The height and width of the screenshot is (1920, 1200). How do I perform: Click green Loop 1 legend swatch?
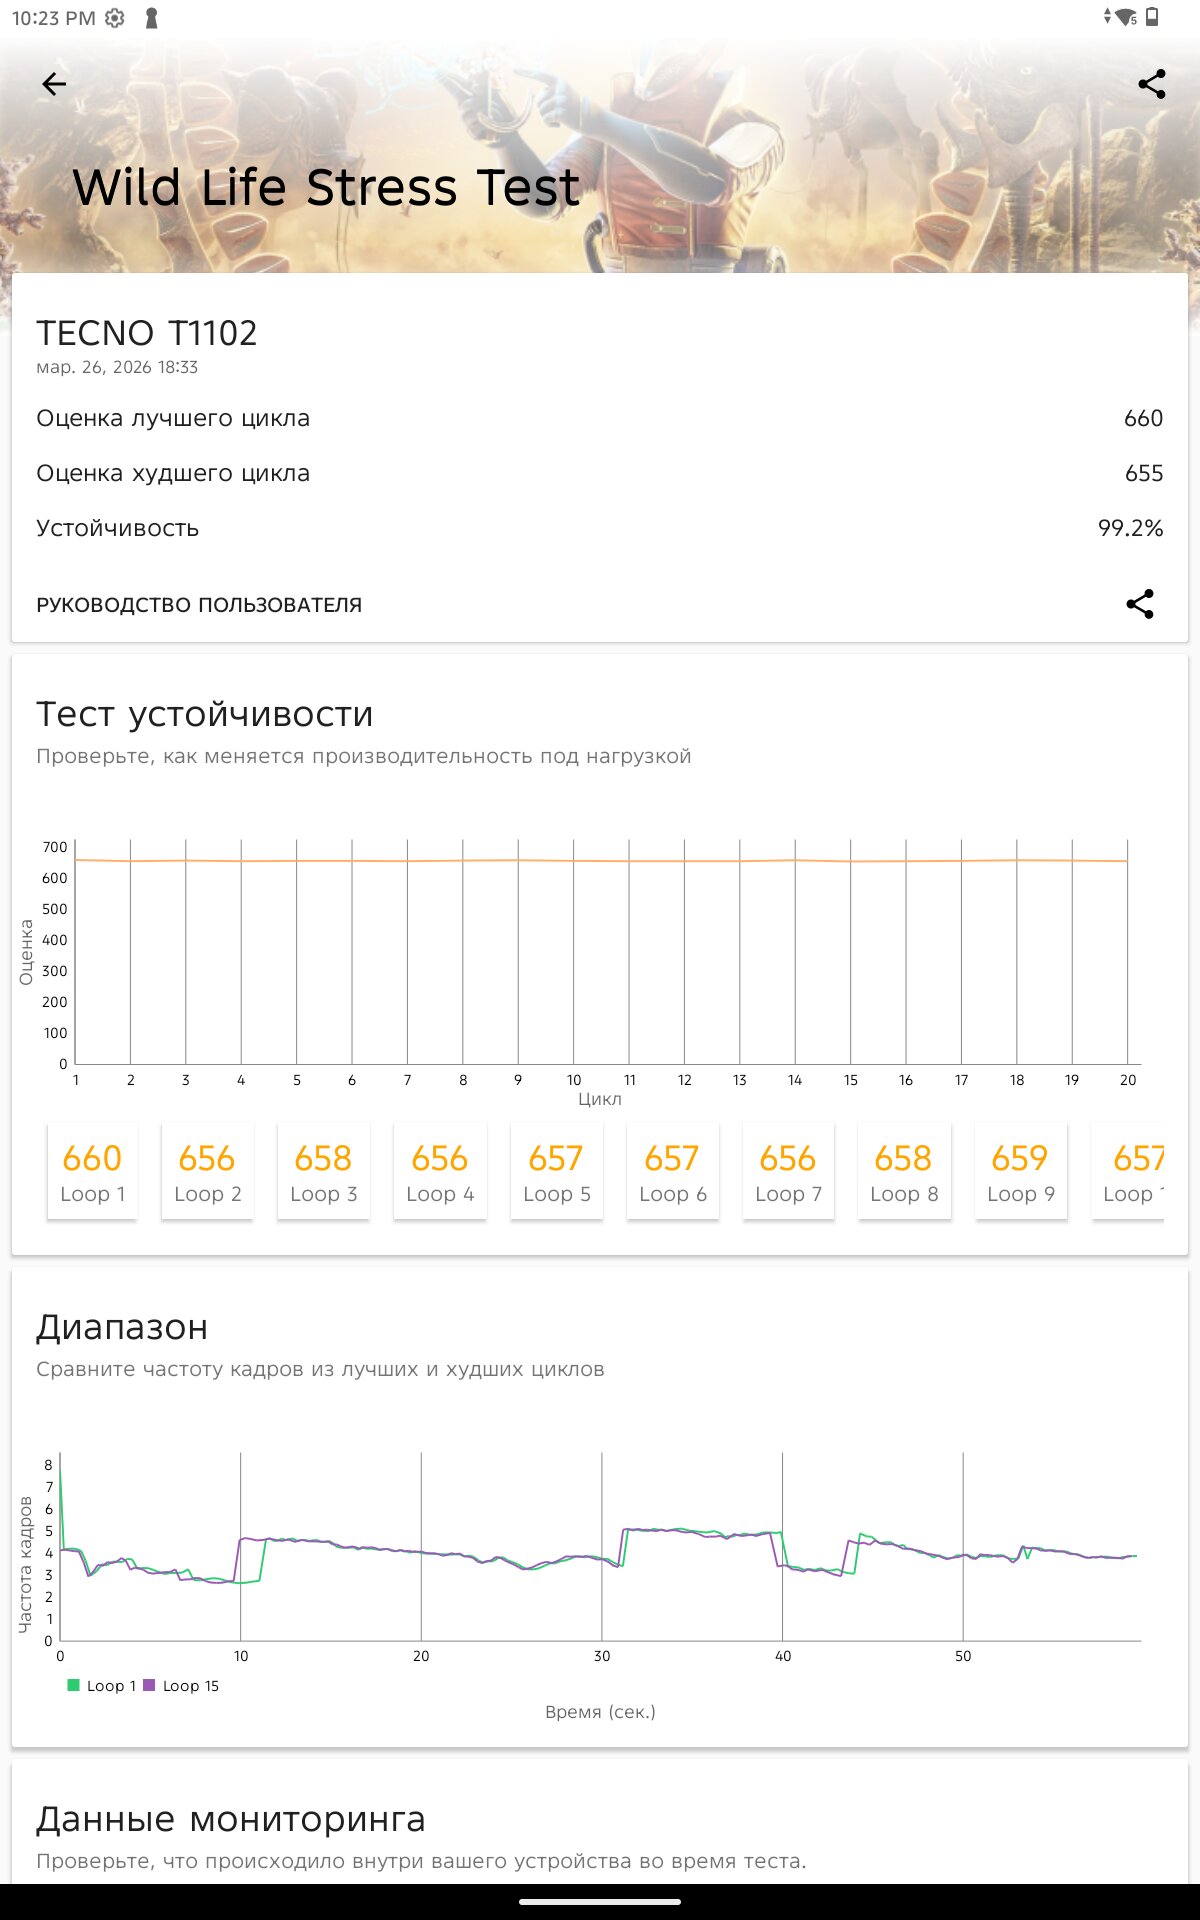point(73,1685)
